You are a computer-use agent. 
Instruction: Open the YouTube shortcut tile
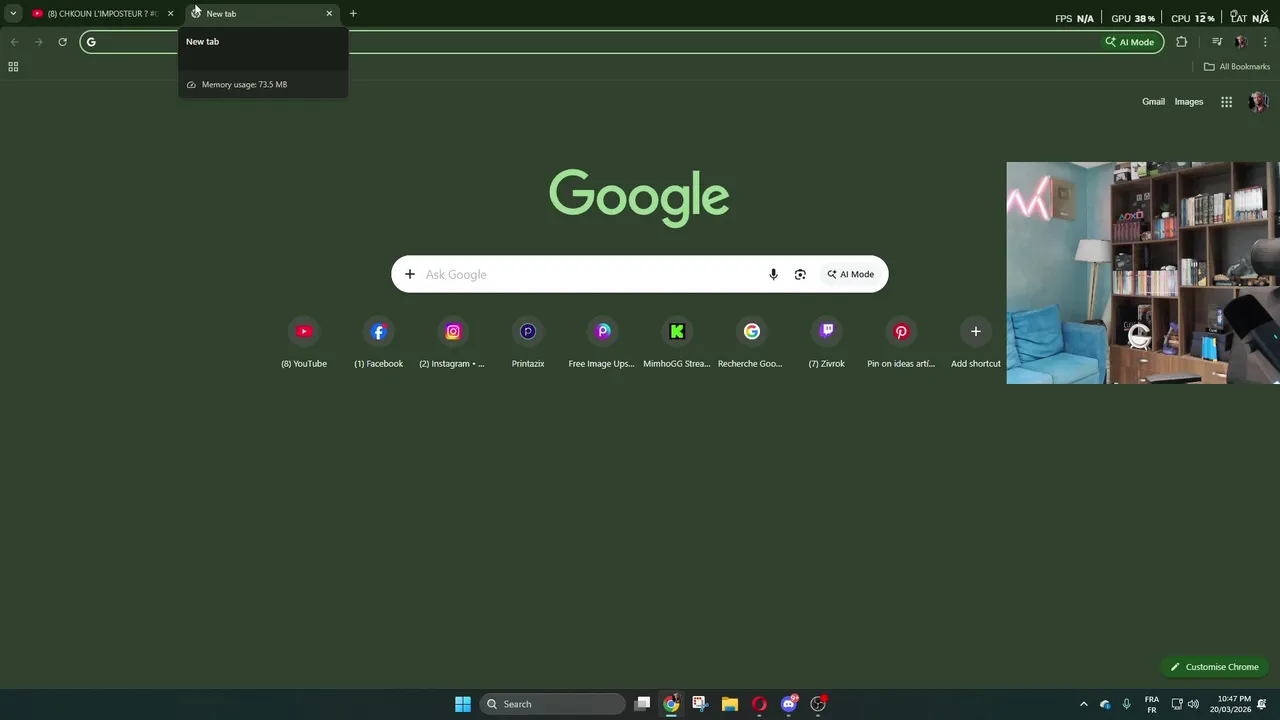click(x=304, y=343)
